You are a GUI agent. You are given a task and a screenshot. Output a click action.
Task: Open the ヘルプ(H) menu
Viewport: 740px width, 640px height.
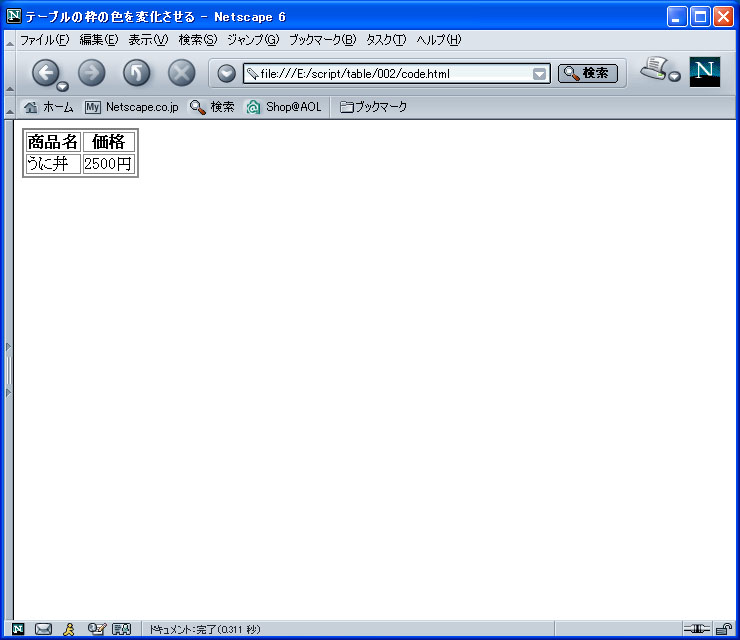click(x=438, y=40)
